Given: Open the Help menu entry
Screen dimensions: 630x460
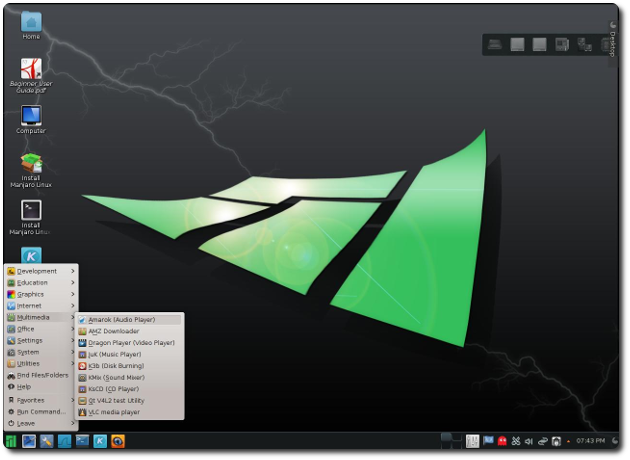Looking at the screenshot, I should 41,387.
